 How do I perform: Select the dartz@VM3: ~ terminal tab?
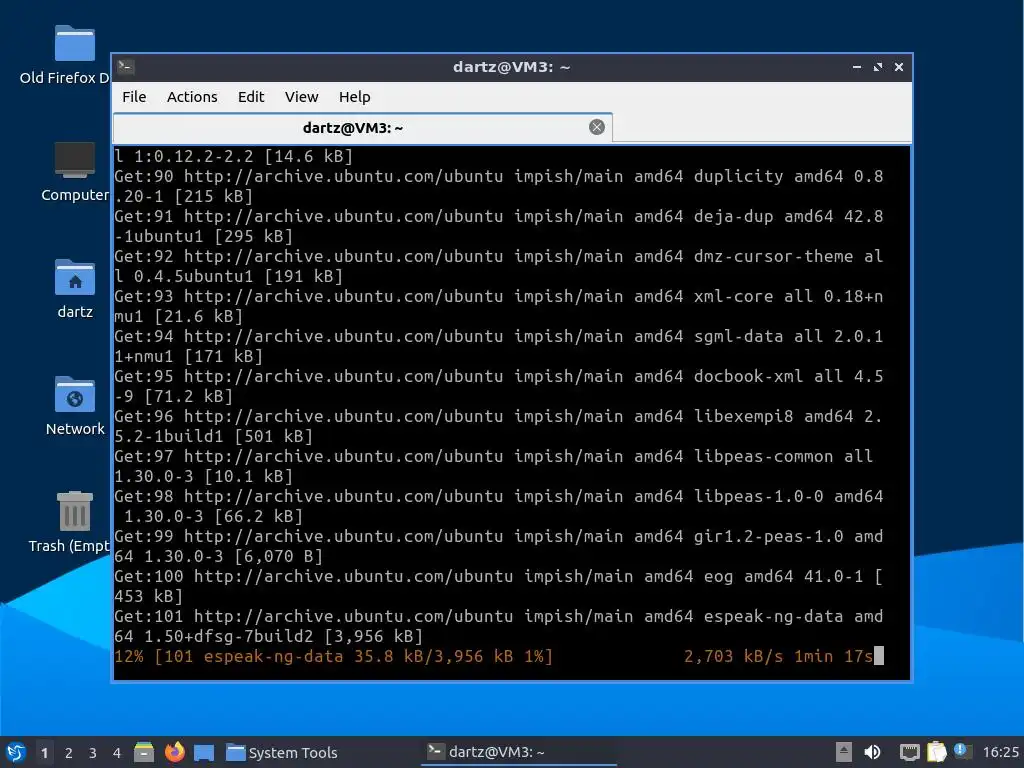coord(362,127)
